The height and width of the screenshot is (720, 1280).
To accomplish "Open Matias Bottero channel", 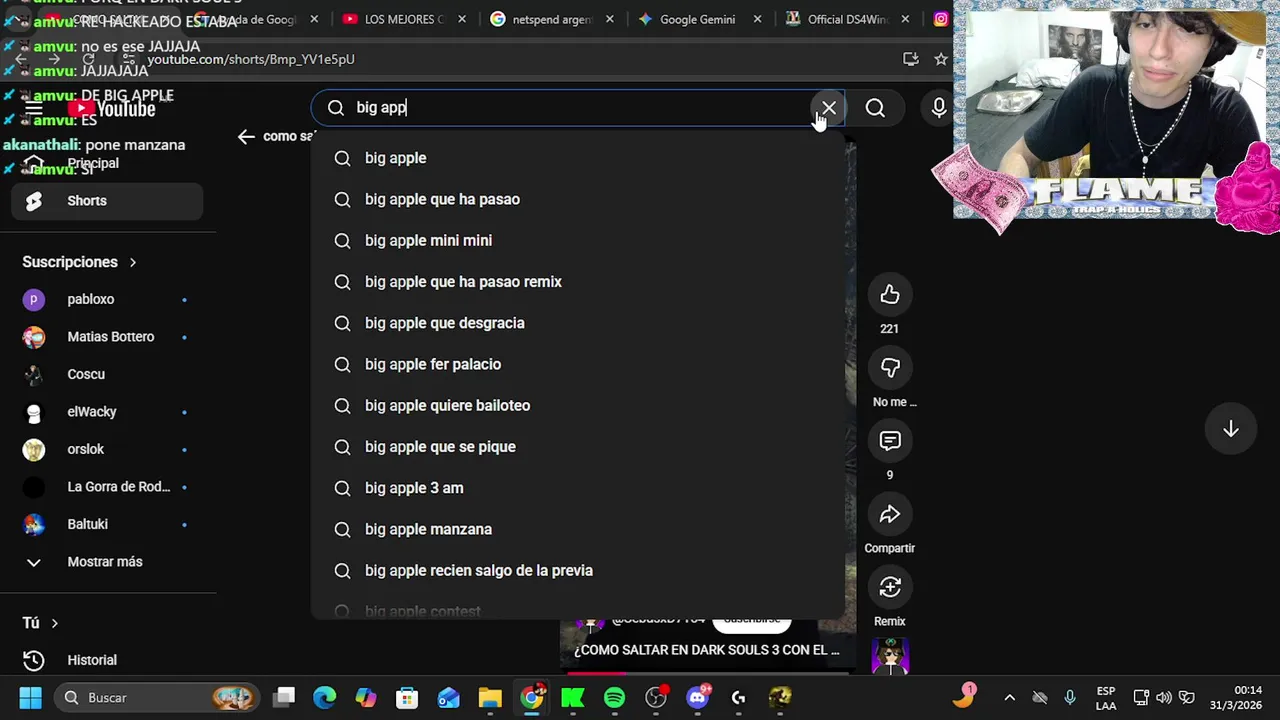I will pyautogui.click(x=107, y=337).
